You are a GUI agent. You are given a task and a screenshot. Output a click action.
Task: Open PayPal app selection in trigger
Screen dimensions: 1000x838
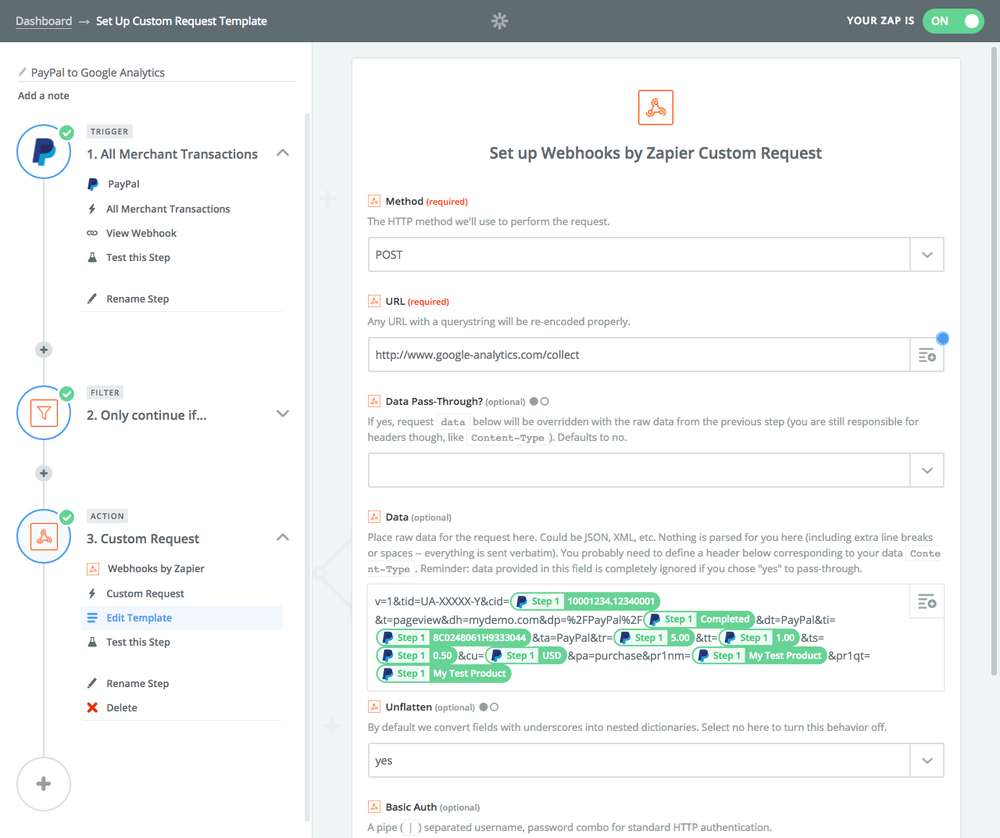click(123, 184)
